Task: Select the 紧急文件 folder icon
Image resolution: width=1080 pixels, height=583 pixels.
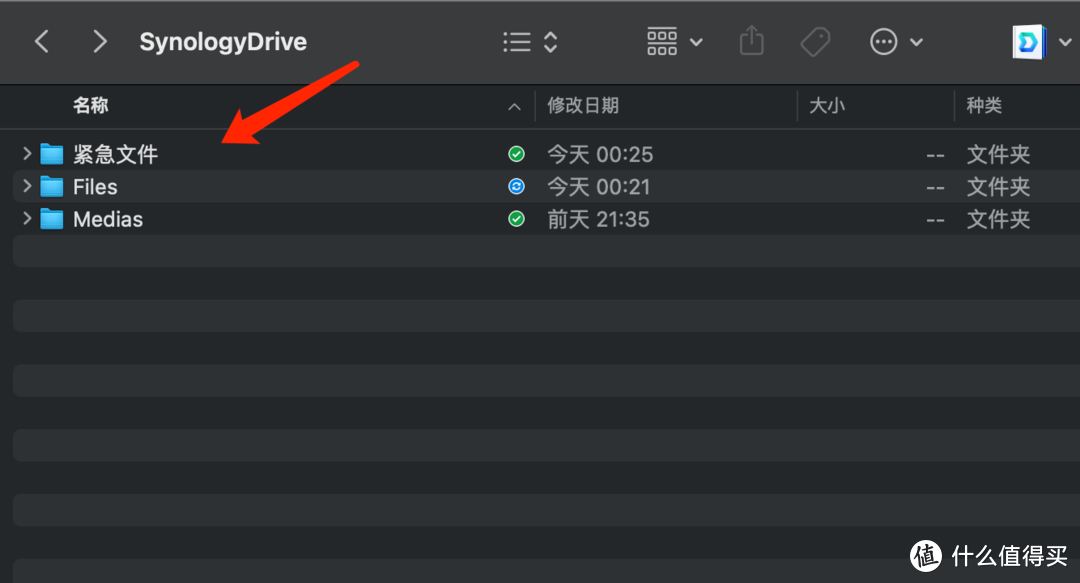Action: [x=52, y=154]
